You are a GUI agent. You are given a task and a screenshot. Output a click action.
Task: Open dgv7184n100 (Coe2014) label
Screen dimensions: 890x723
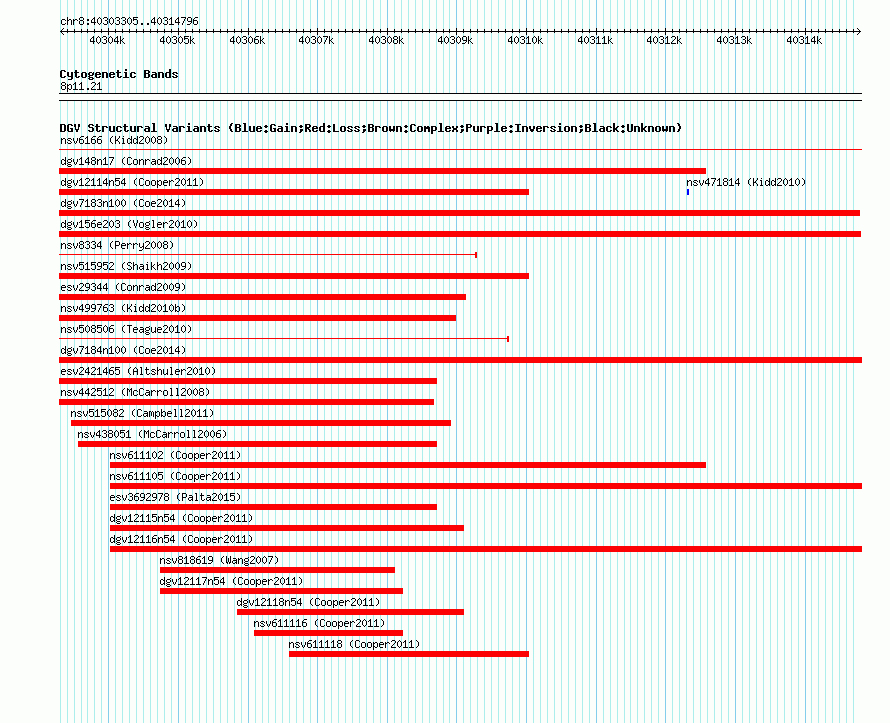pyautogui.click(x=123, y=350)
